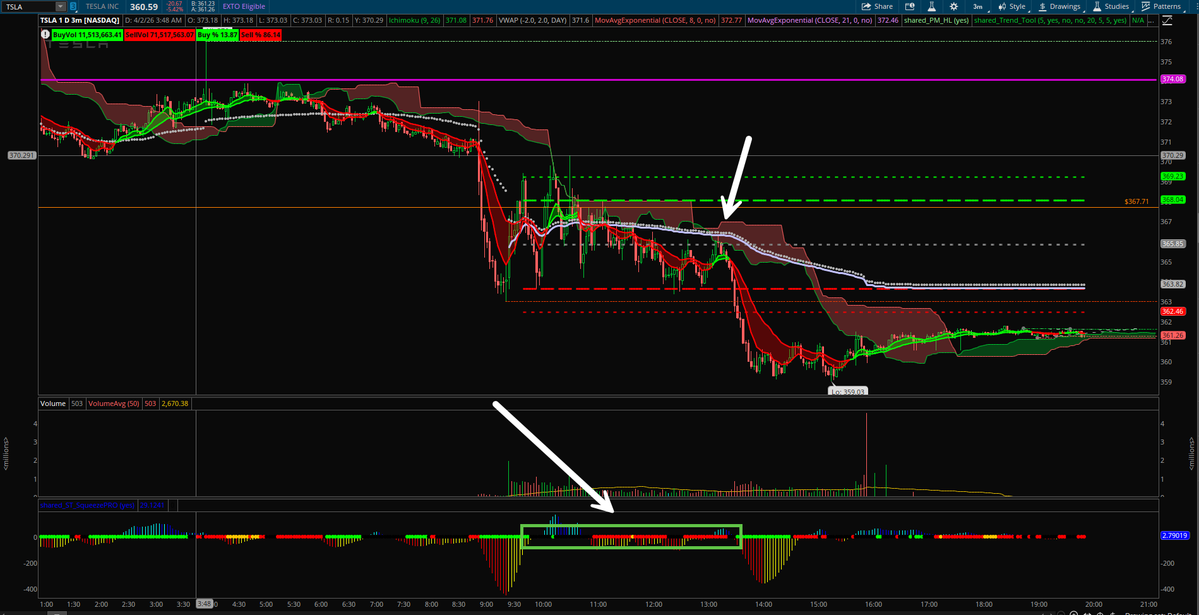
Task: Open the quick quote card icon
Action: click(x=909, y=6)
